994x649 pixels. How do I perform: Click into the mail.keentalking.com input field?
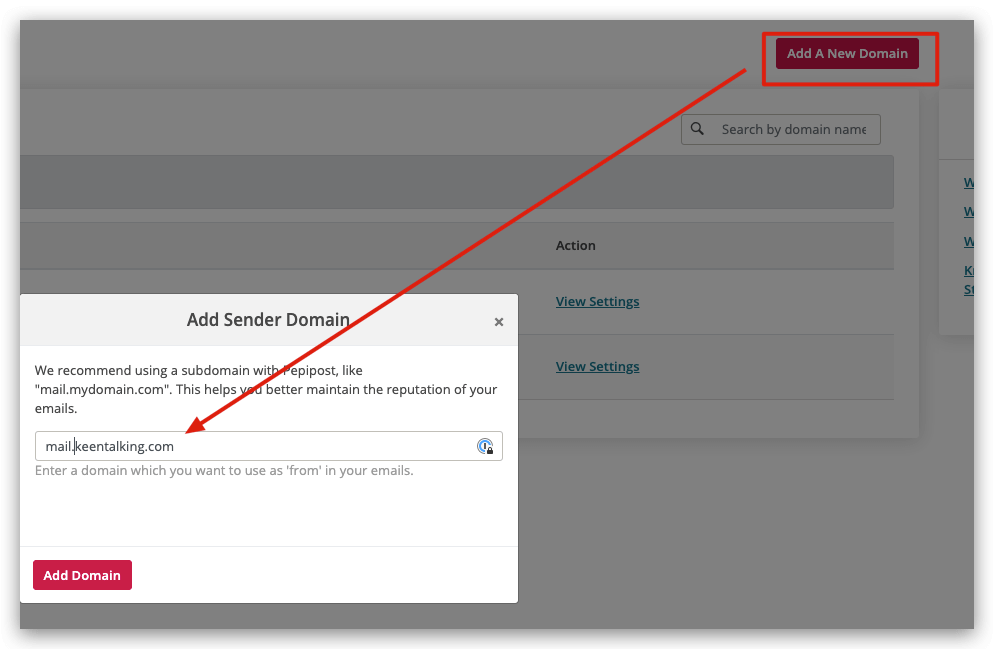coord(260,447)
